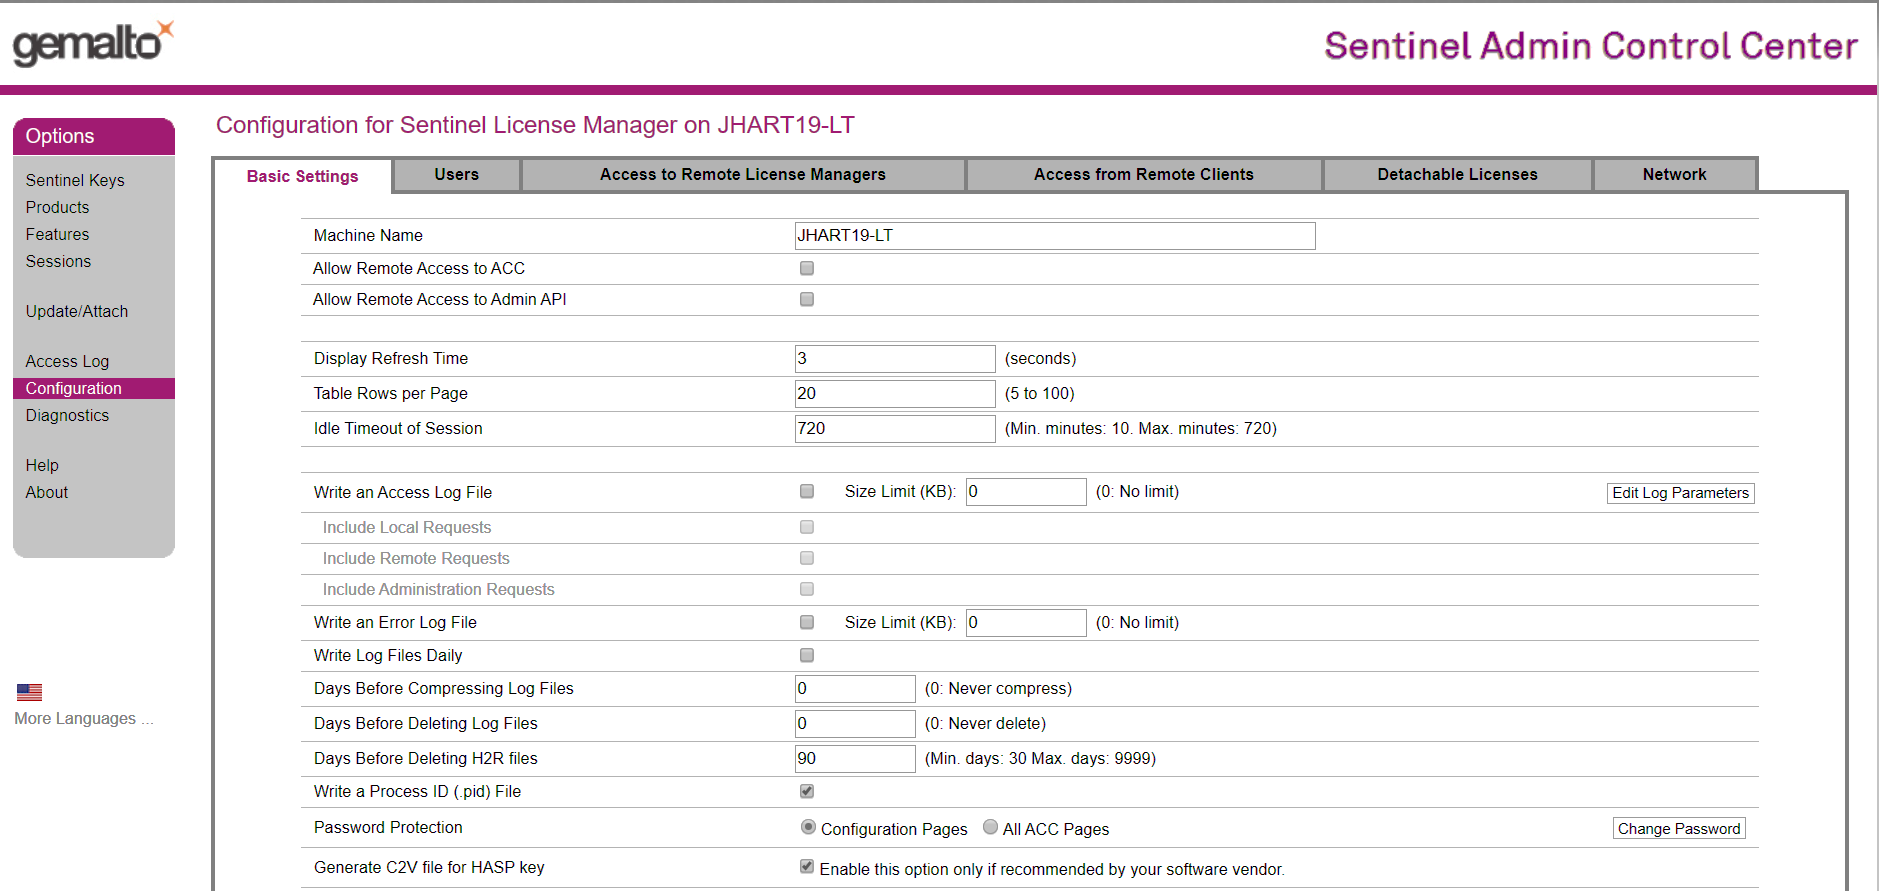The width and height of the screenshot is (1879, 891).
Task: Enable Write Log Files Daily
Action: 807,655
